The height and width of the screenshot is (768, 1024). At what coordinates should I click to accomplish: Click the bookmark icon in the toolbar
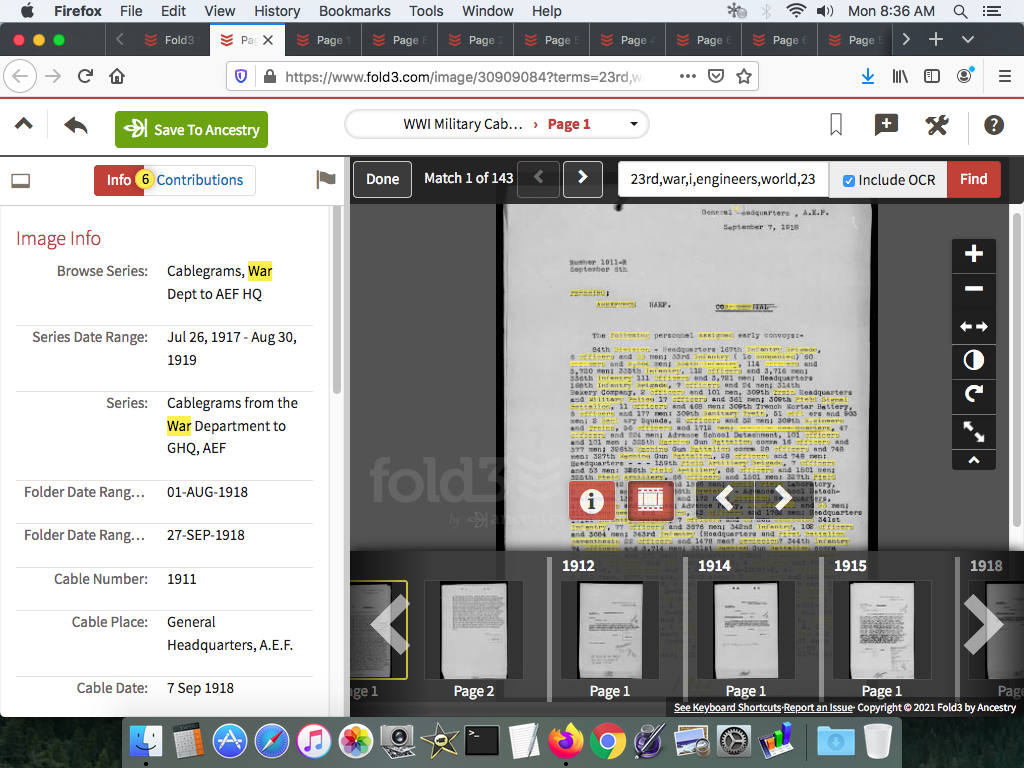[x=836, y=125]
